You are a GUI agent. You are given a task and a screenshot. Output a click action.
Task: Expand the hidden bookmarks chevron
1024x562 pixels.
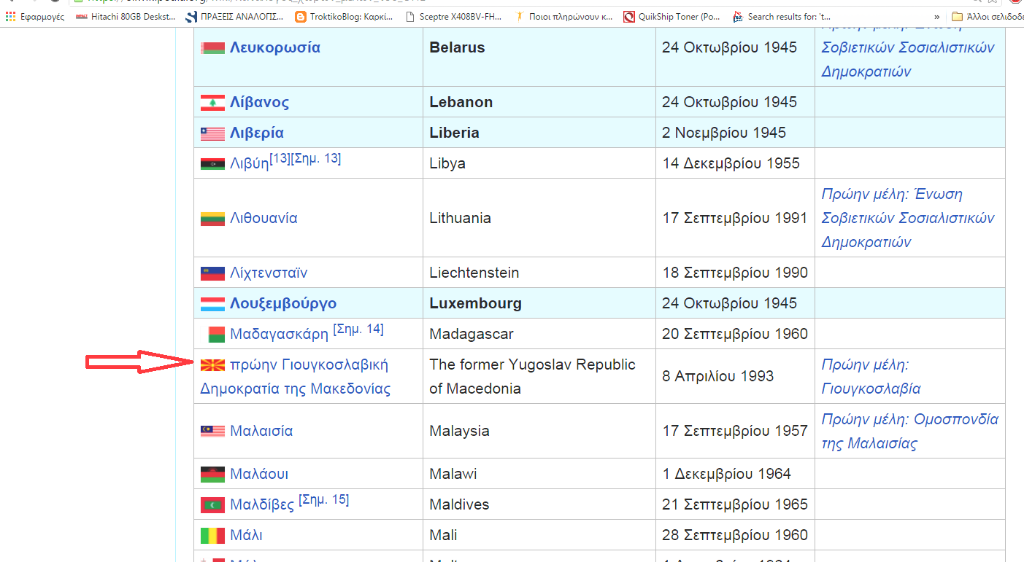pyautogui.click(x=936, y=17)
